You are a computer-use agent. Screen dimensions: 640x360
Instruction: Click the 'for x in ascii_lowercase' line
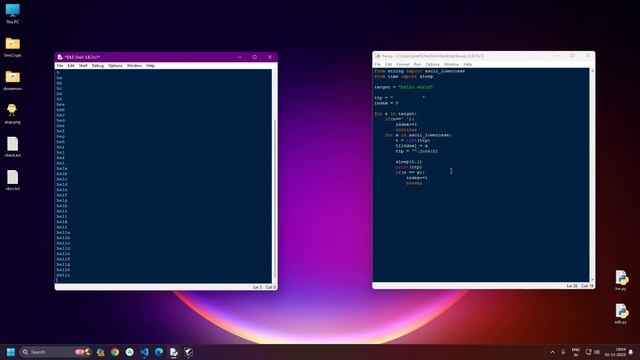(418, 135)
